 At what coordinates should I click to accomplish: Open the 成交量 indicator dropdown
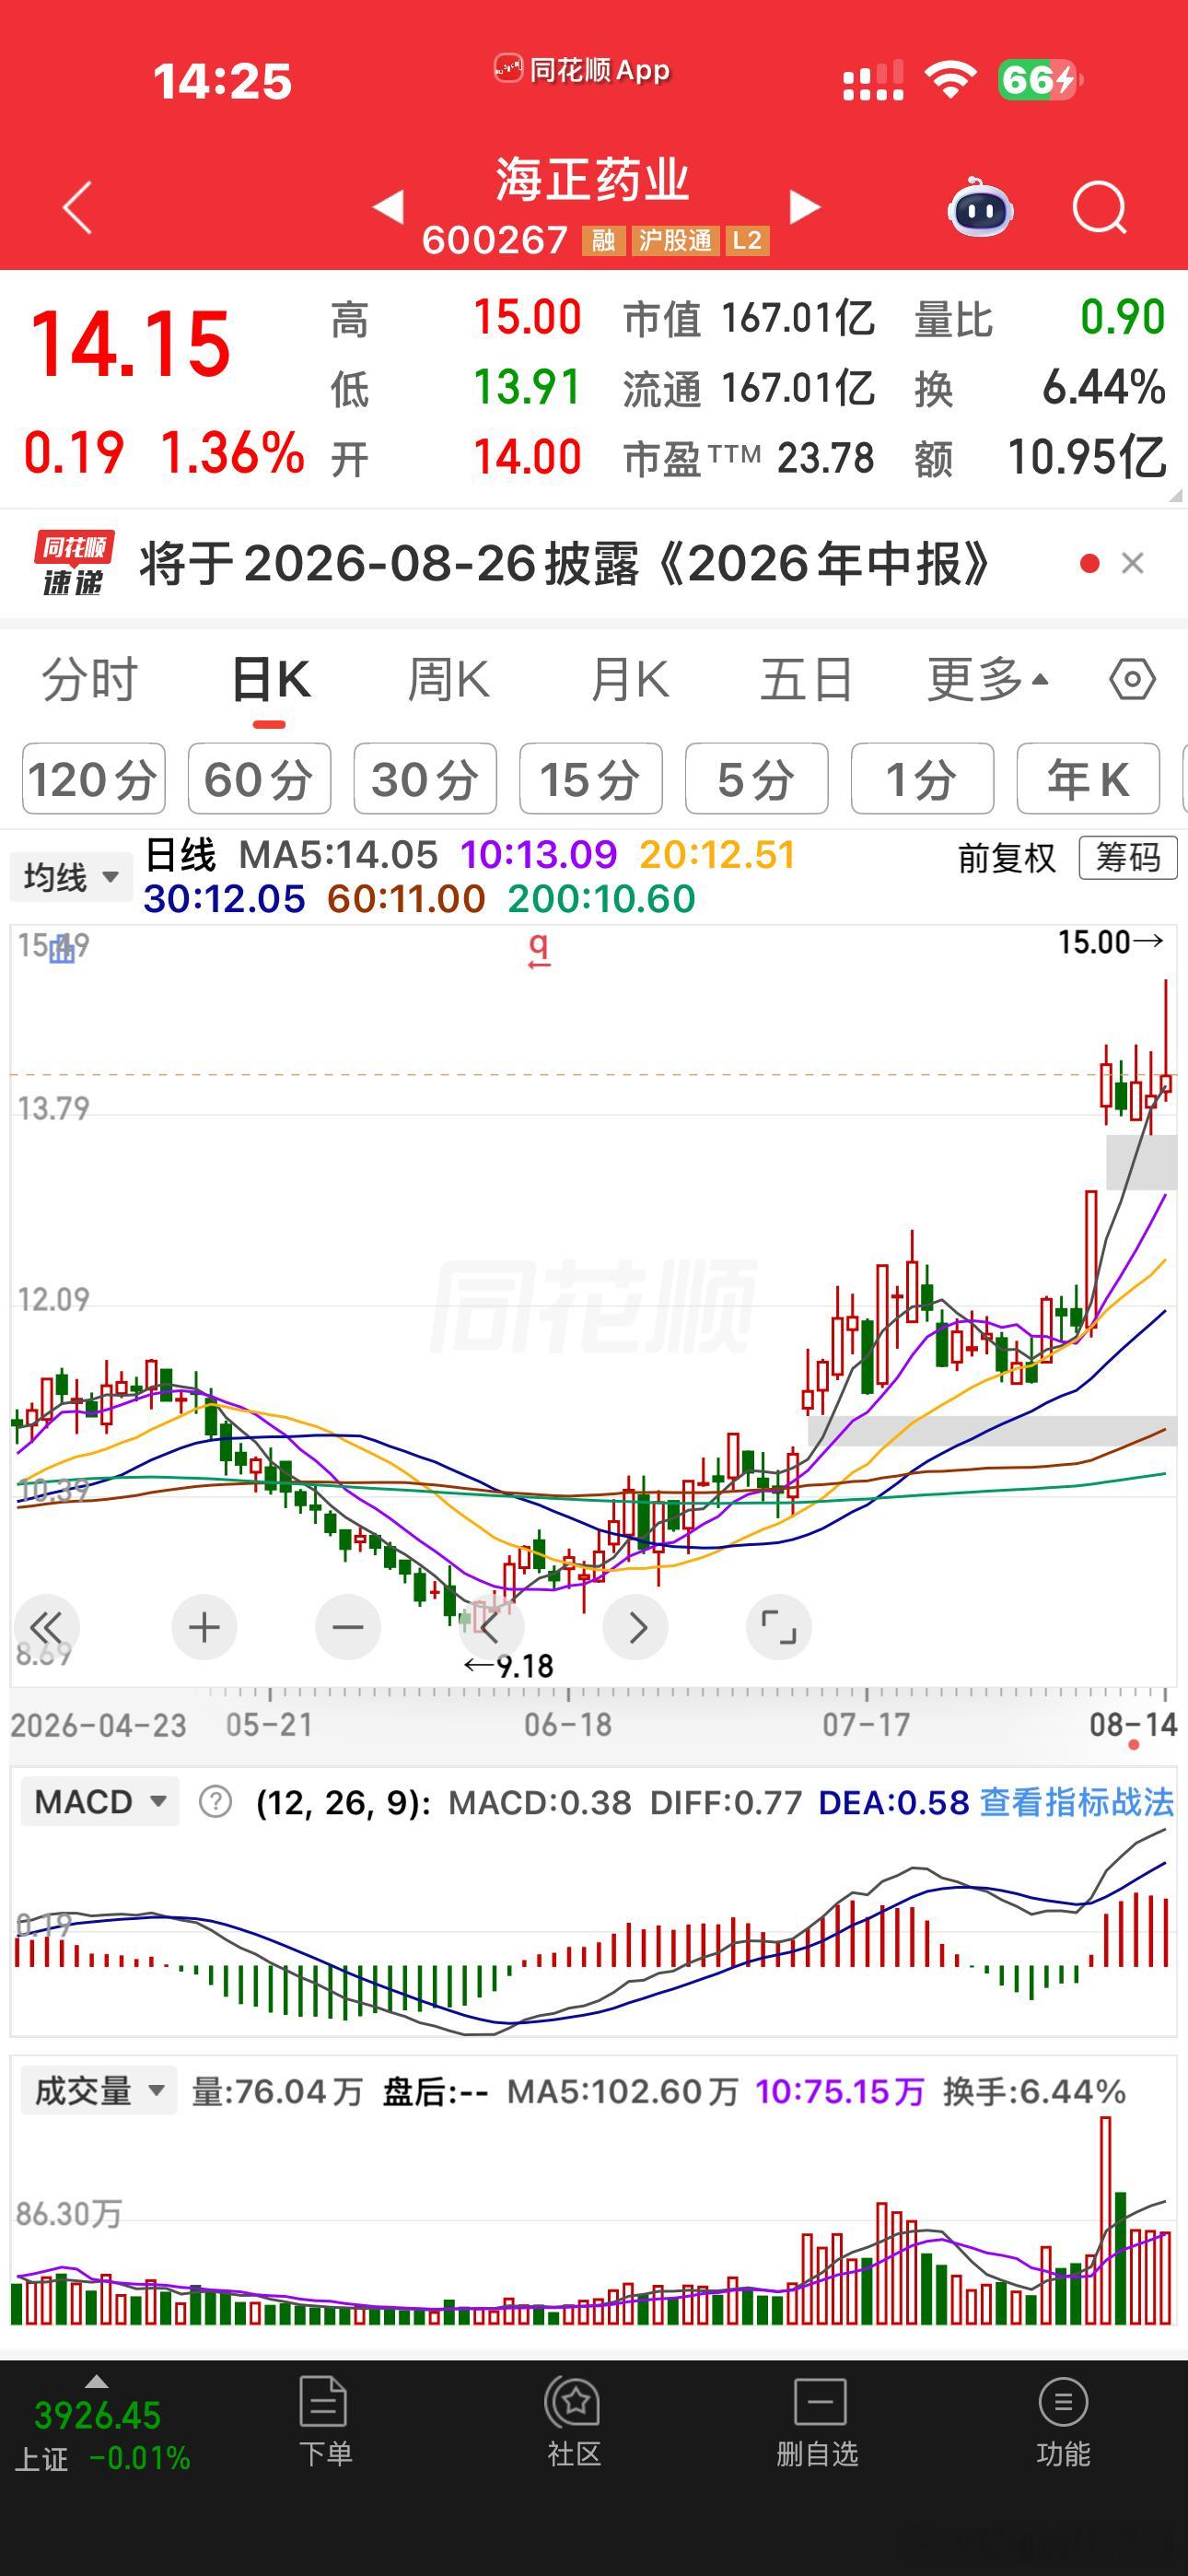click(99, 2091)
